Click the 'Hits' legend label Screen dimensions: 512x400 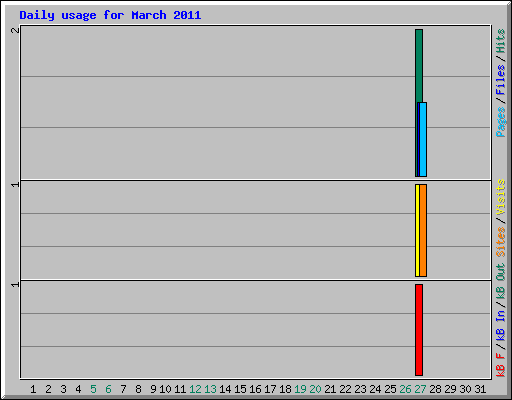(500, 41)
